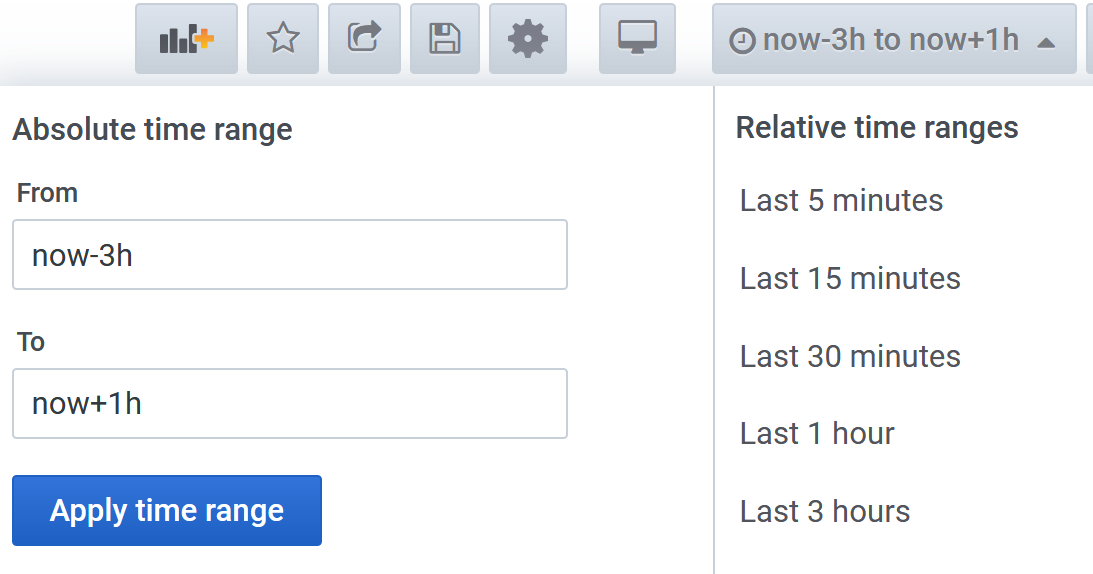
Task: Cycle view mode with monitor icon
Action: tap(637, 39)
